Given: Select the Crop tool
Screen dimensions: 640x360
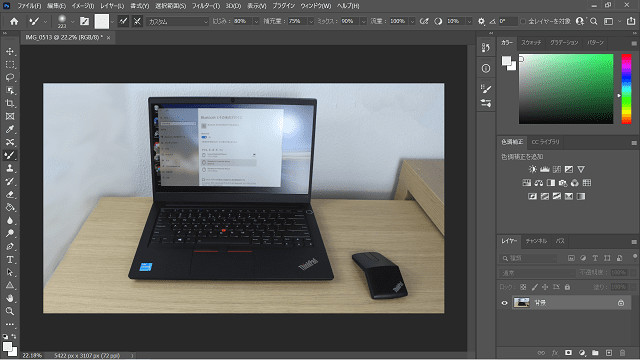Looking at the screenshot, I should click(10, 103).
